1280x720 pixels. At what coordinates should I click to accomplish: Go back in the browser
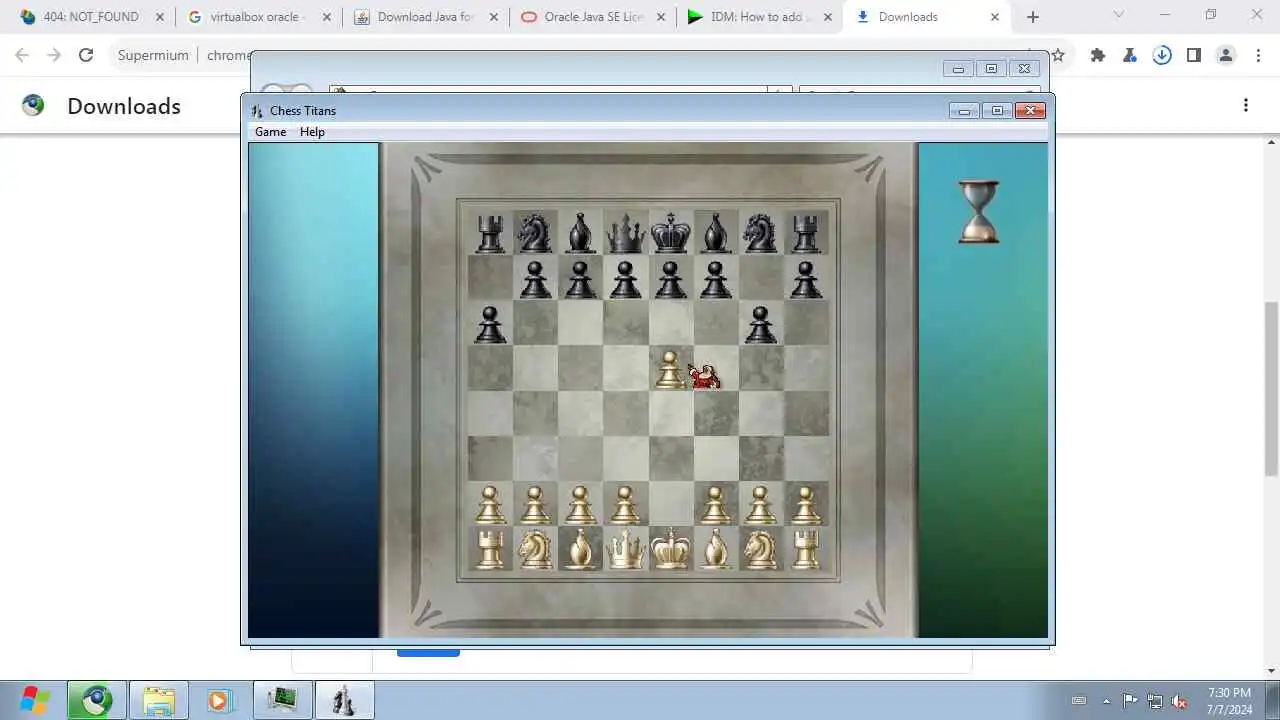pyautogui.click(x=22, y=55)
